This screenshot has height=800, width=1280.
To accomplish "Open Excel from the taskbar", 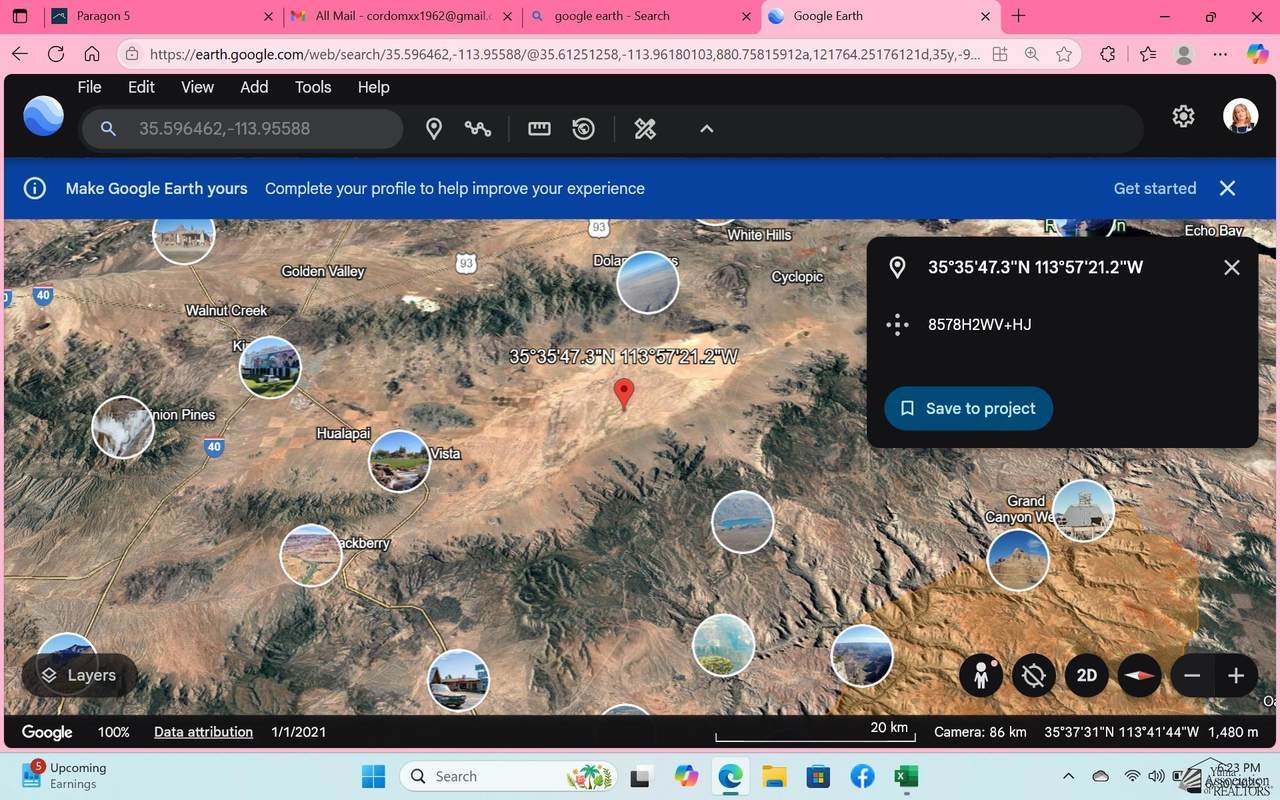I will click(906, 777).
